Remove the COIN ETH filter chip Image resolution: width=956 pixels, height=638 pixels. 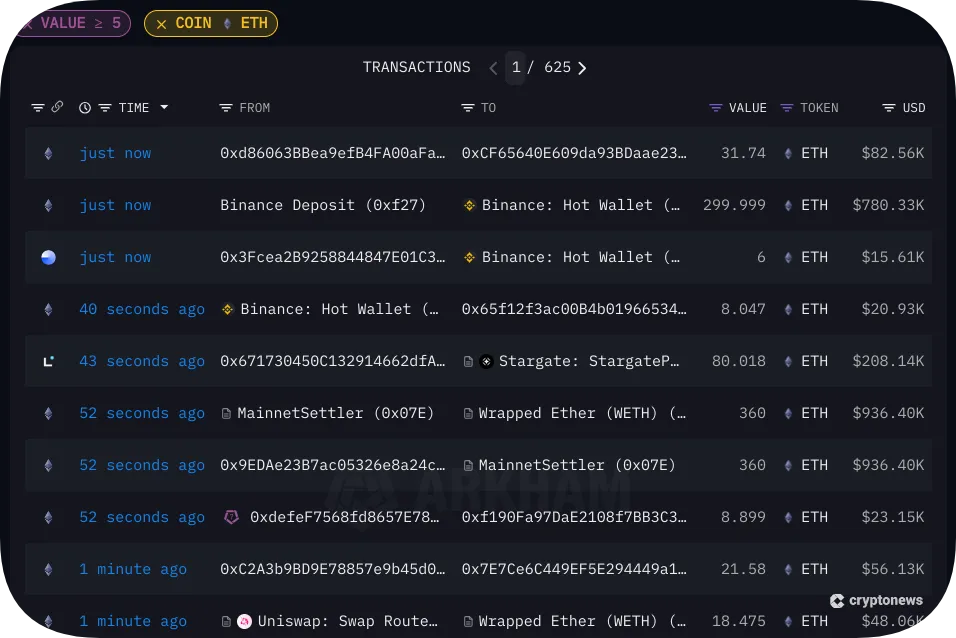point(163,23)
